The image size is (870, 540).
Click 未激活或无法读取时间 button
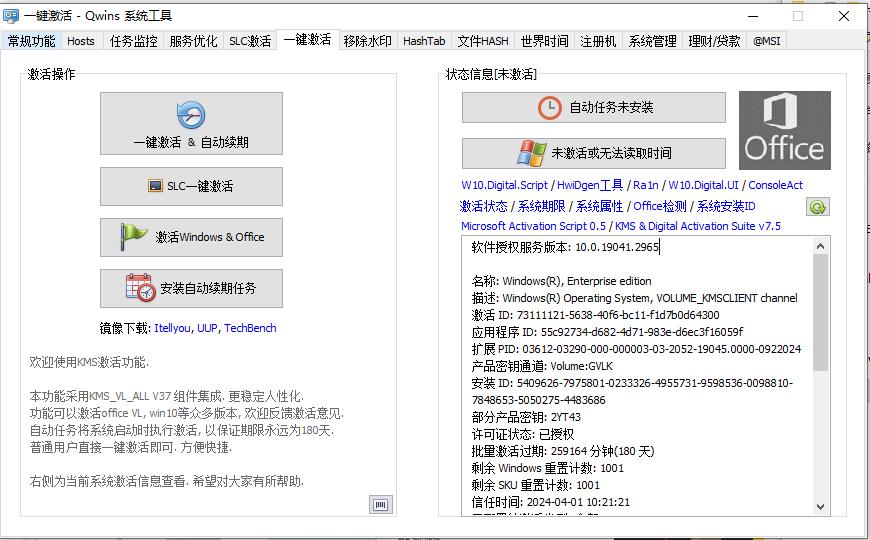594,153
